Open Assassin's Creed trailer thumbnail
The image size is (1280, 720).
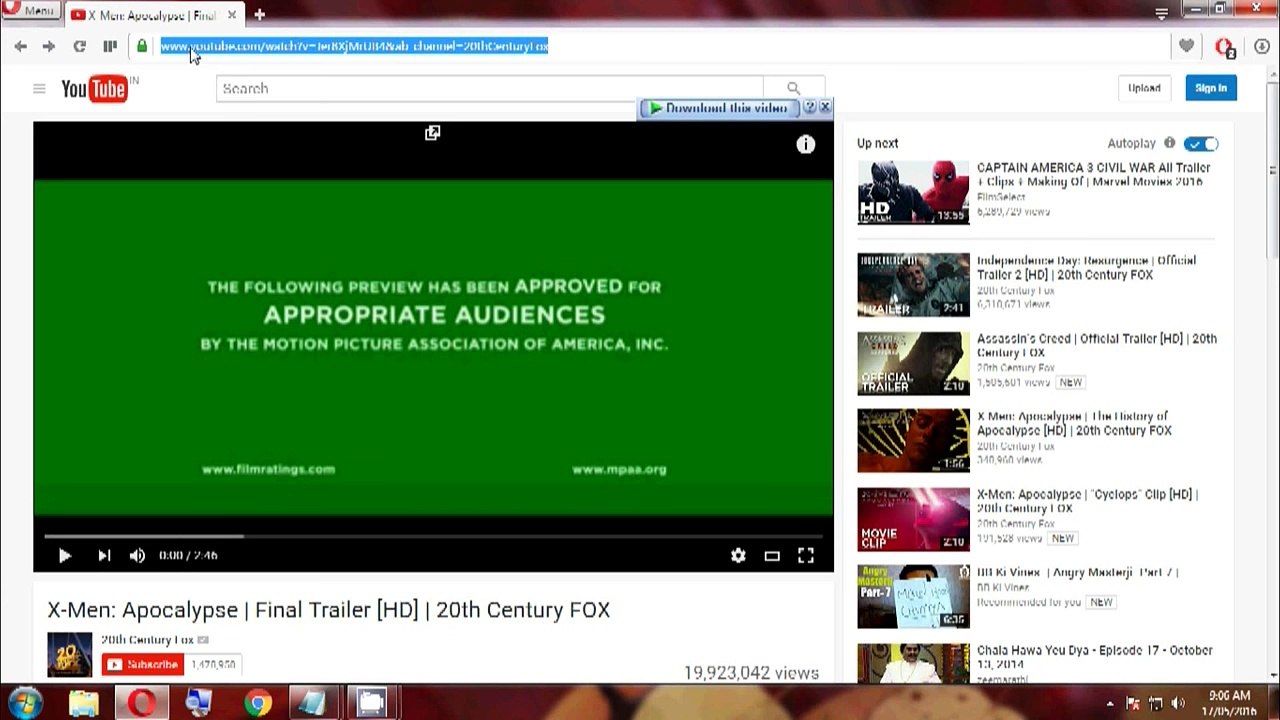[x=913, y=363]
